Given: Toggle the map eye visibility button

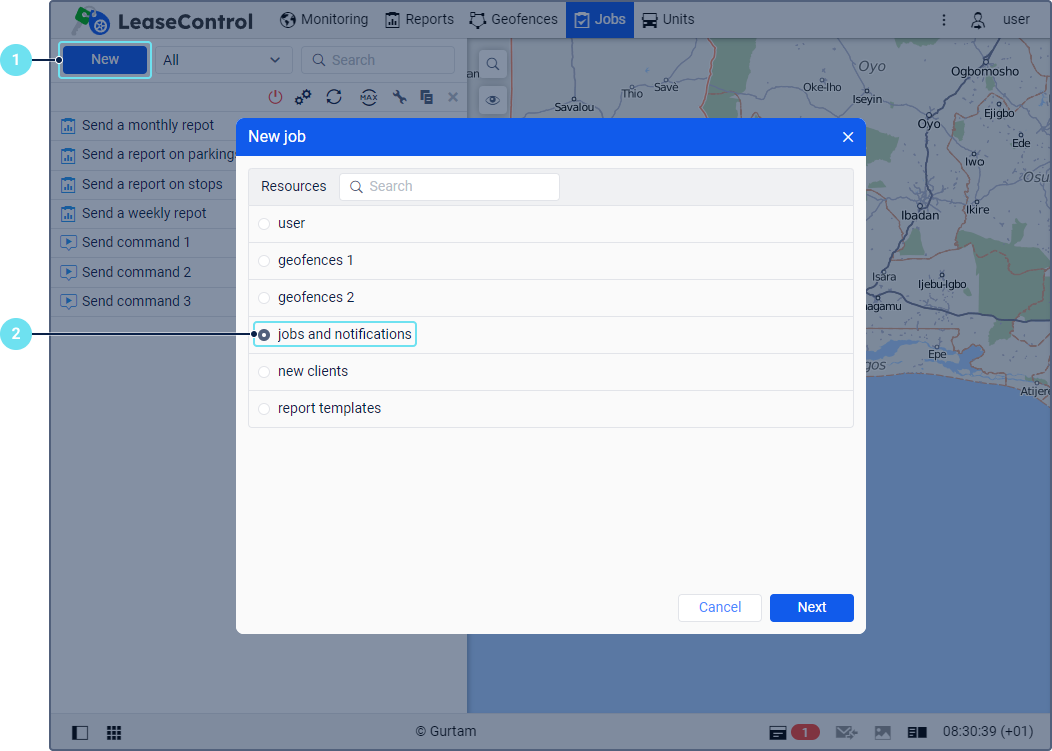Looking at the screenshot, I should [493, 100].
